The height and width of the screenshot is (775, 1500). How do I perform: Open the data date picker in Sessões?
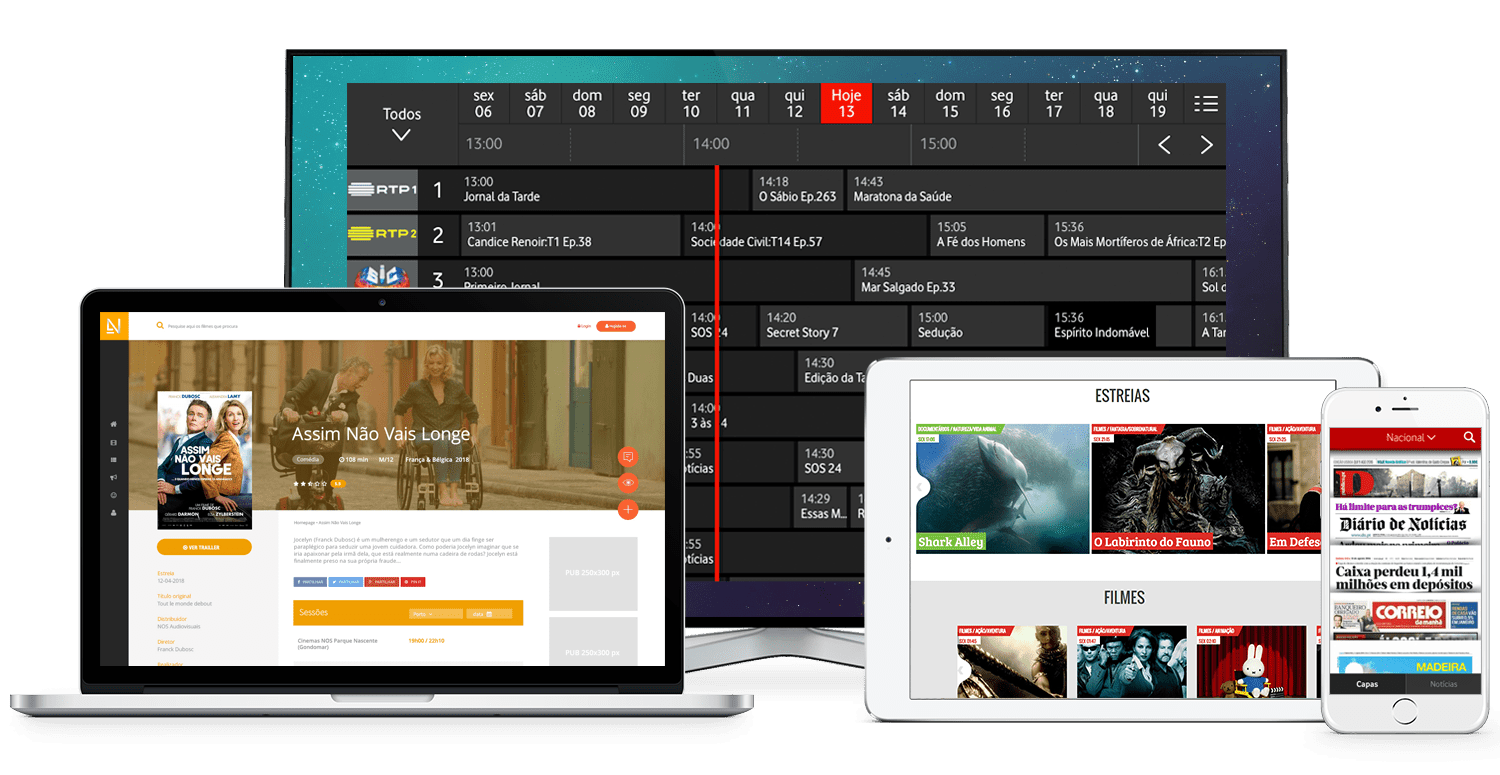click(x=489, y=614)
